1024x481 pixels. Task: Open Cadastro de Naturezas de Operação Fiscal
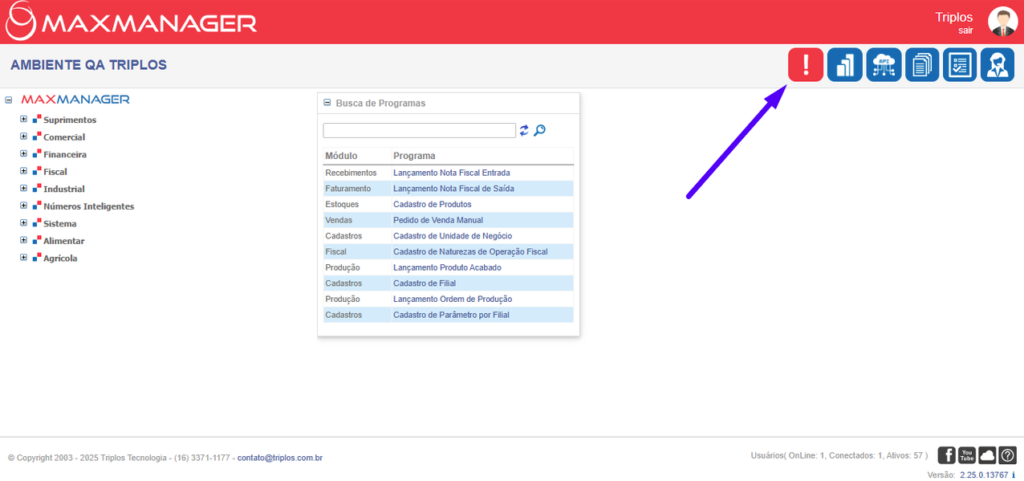[470, 251]
